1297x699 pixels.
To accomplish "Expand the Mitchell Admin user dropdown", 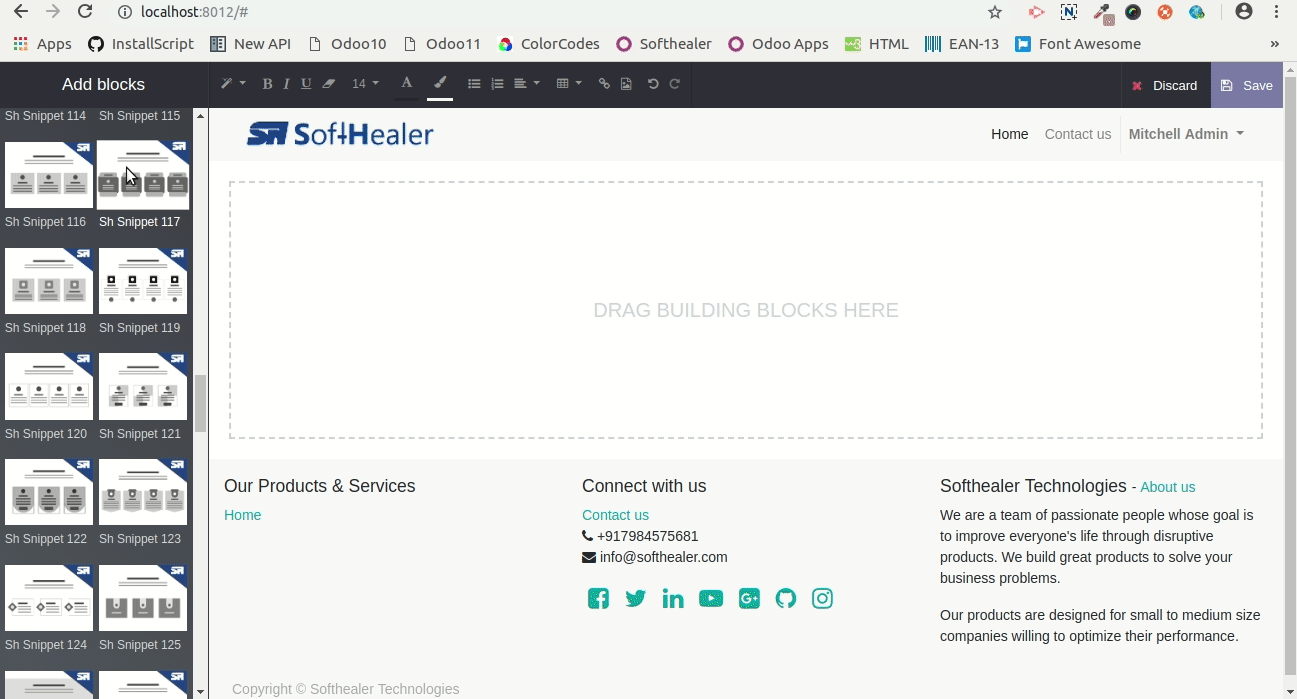I will 1186,134.
